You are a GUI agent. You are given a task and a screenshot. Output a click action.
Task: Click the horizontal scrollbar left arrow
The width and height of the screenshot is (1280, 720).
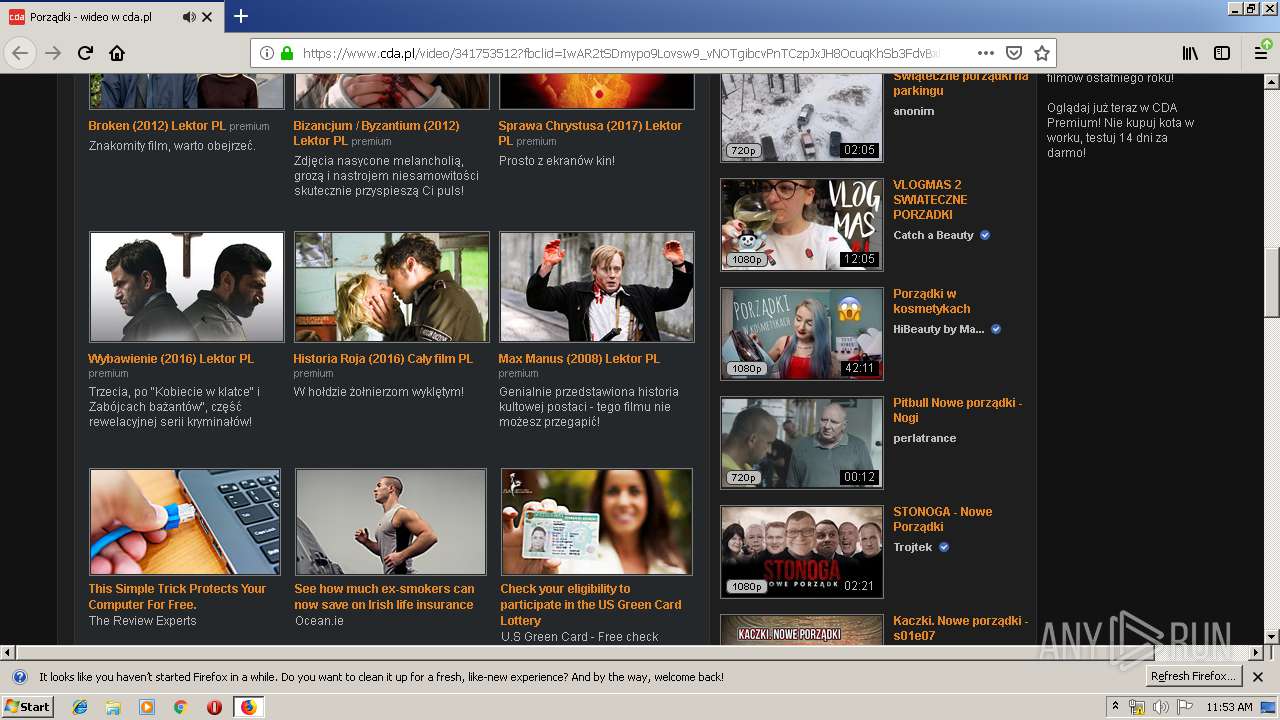(x=8, y=652)
